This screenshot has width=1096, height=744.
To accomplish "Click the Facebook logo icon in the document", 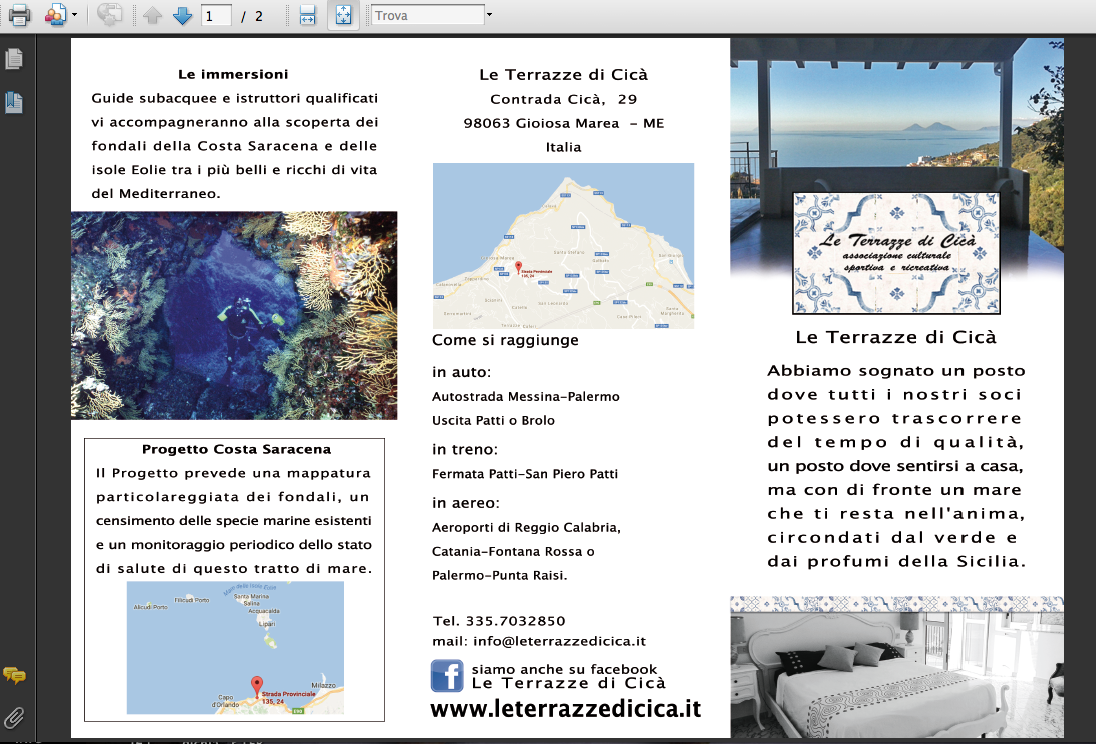I will (447, 676).
